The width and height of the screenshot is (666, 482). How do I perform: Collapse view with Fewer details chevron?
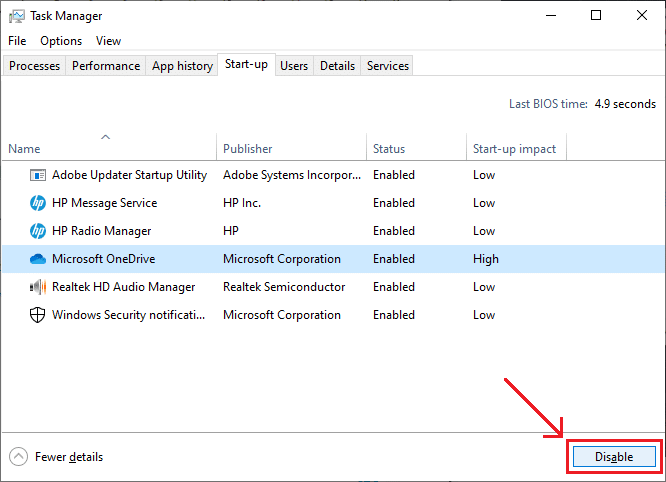click(19, 457)
